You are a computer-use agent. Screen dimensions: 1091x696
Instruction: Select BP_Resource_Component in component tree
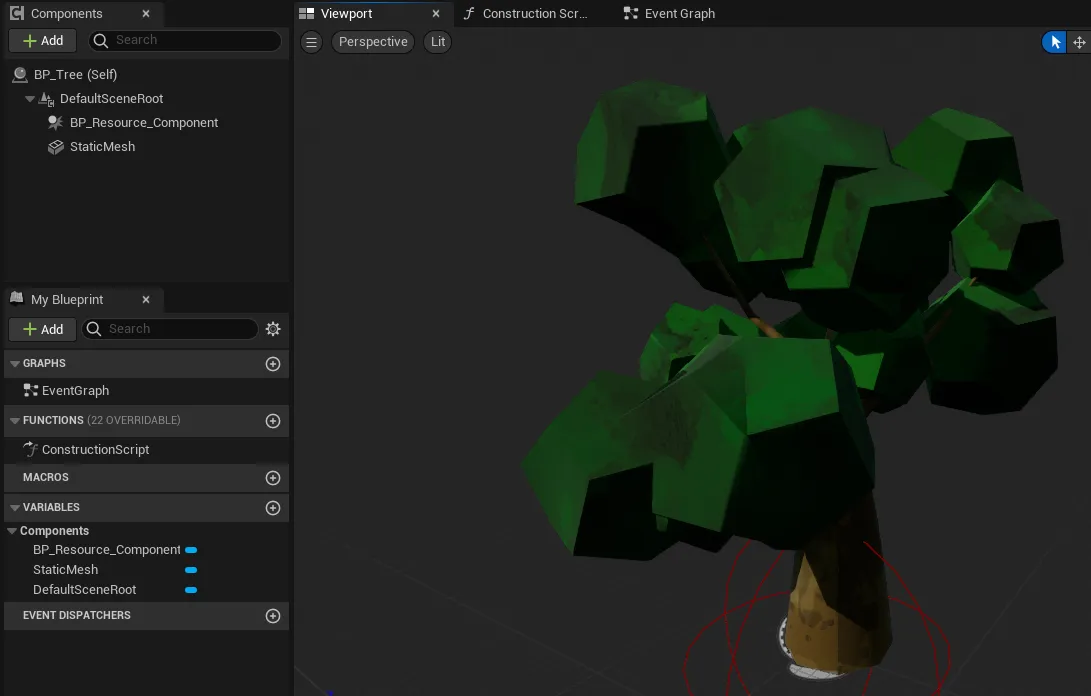pyautogui.click(x=144, y=122)
